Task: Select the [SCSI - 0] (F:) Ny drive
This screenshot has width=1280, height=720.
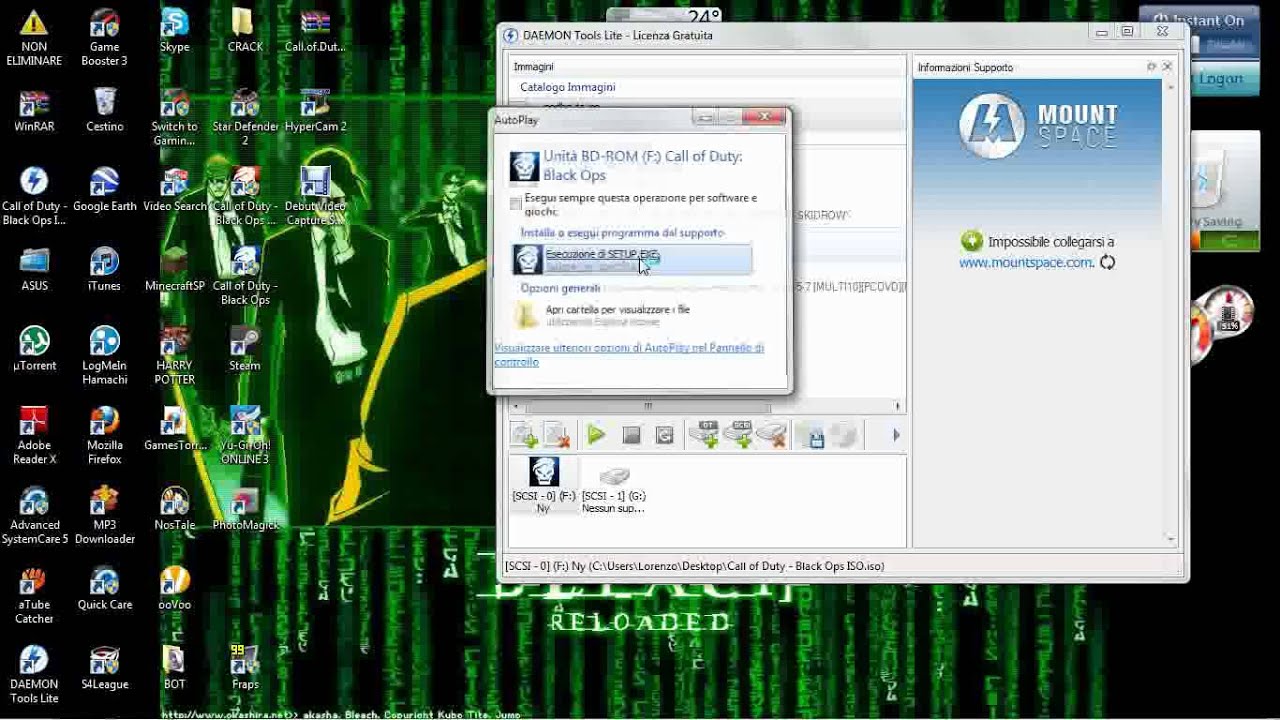Action: tap(544, 486)
